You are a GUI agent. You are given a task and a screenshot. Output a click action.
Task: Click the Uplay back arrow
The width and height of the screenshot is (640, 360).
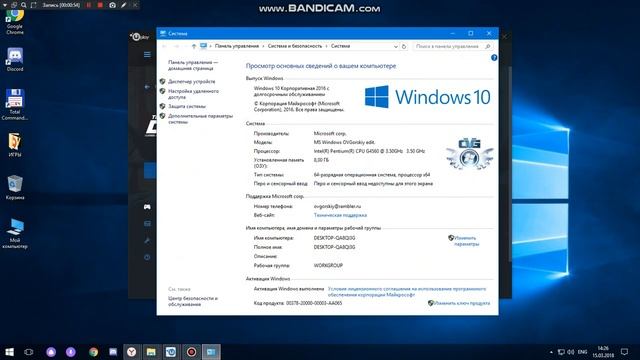pos(147,87)
